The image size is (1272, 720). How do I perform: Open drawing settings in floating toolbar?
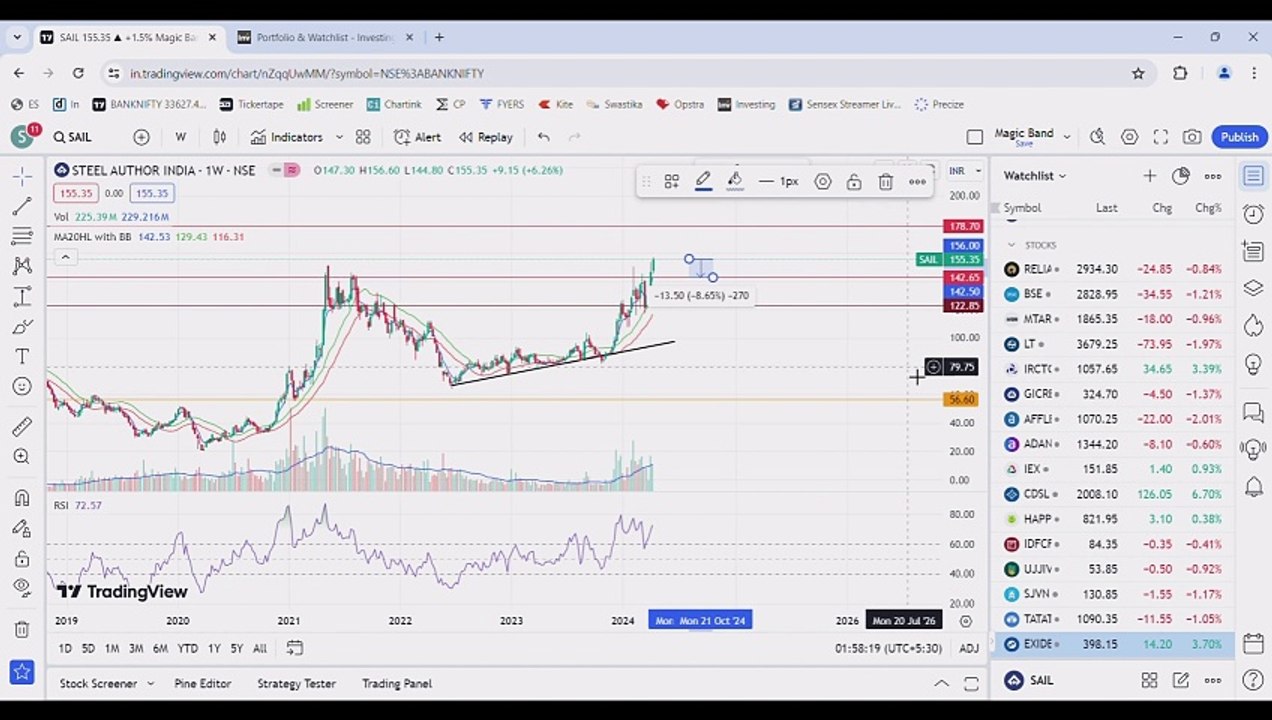coord(822,182)
